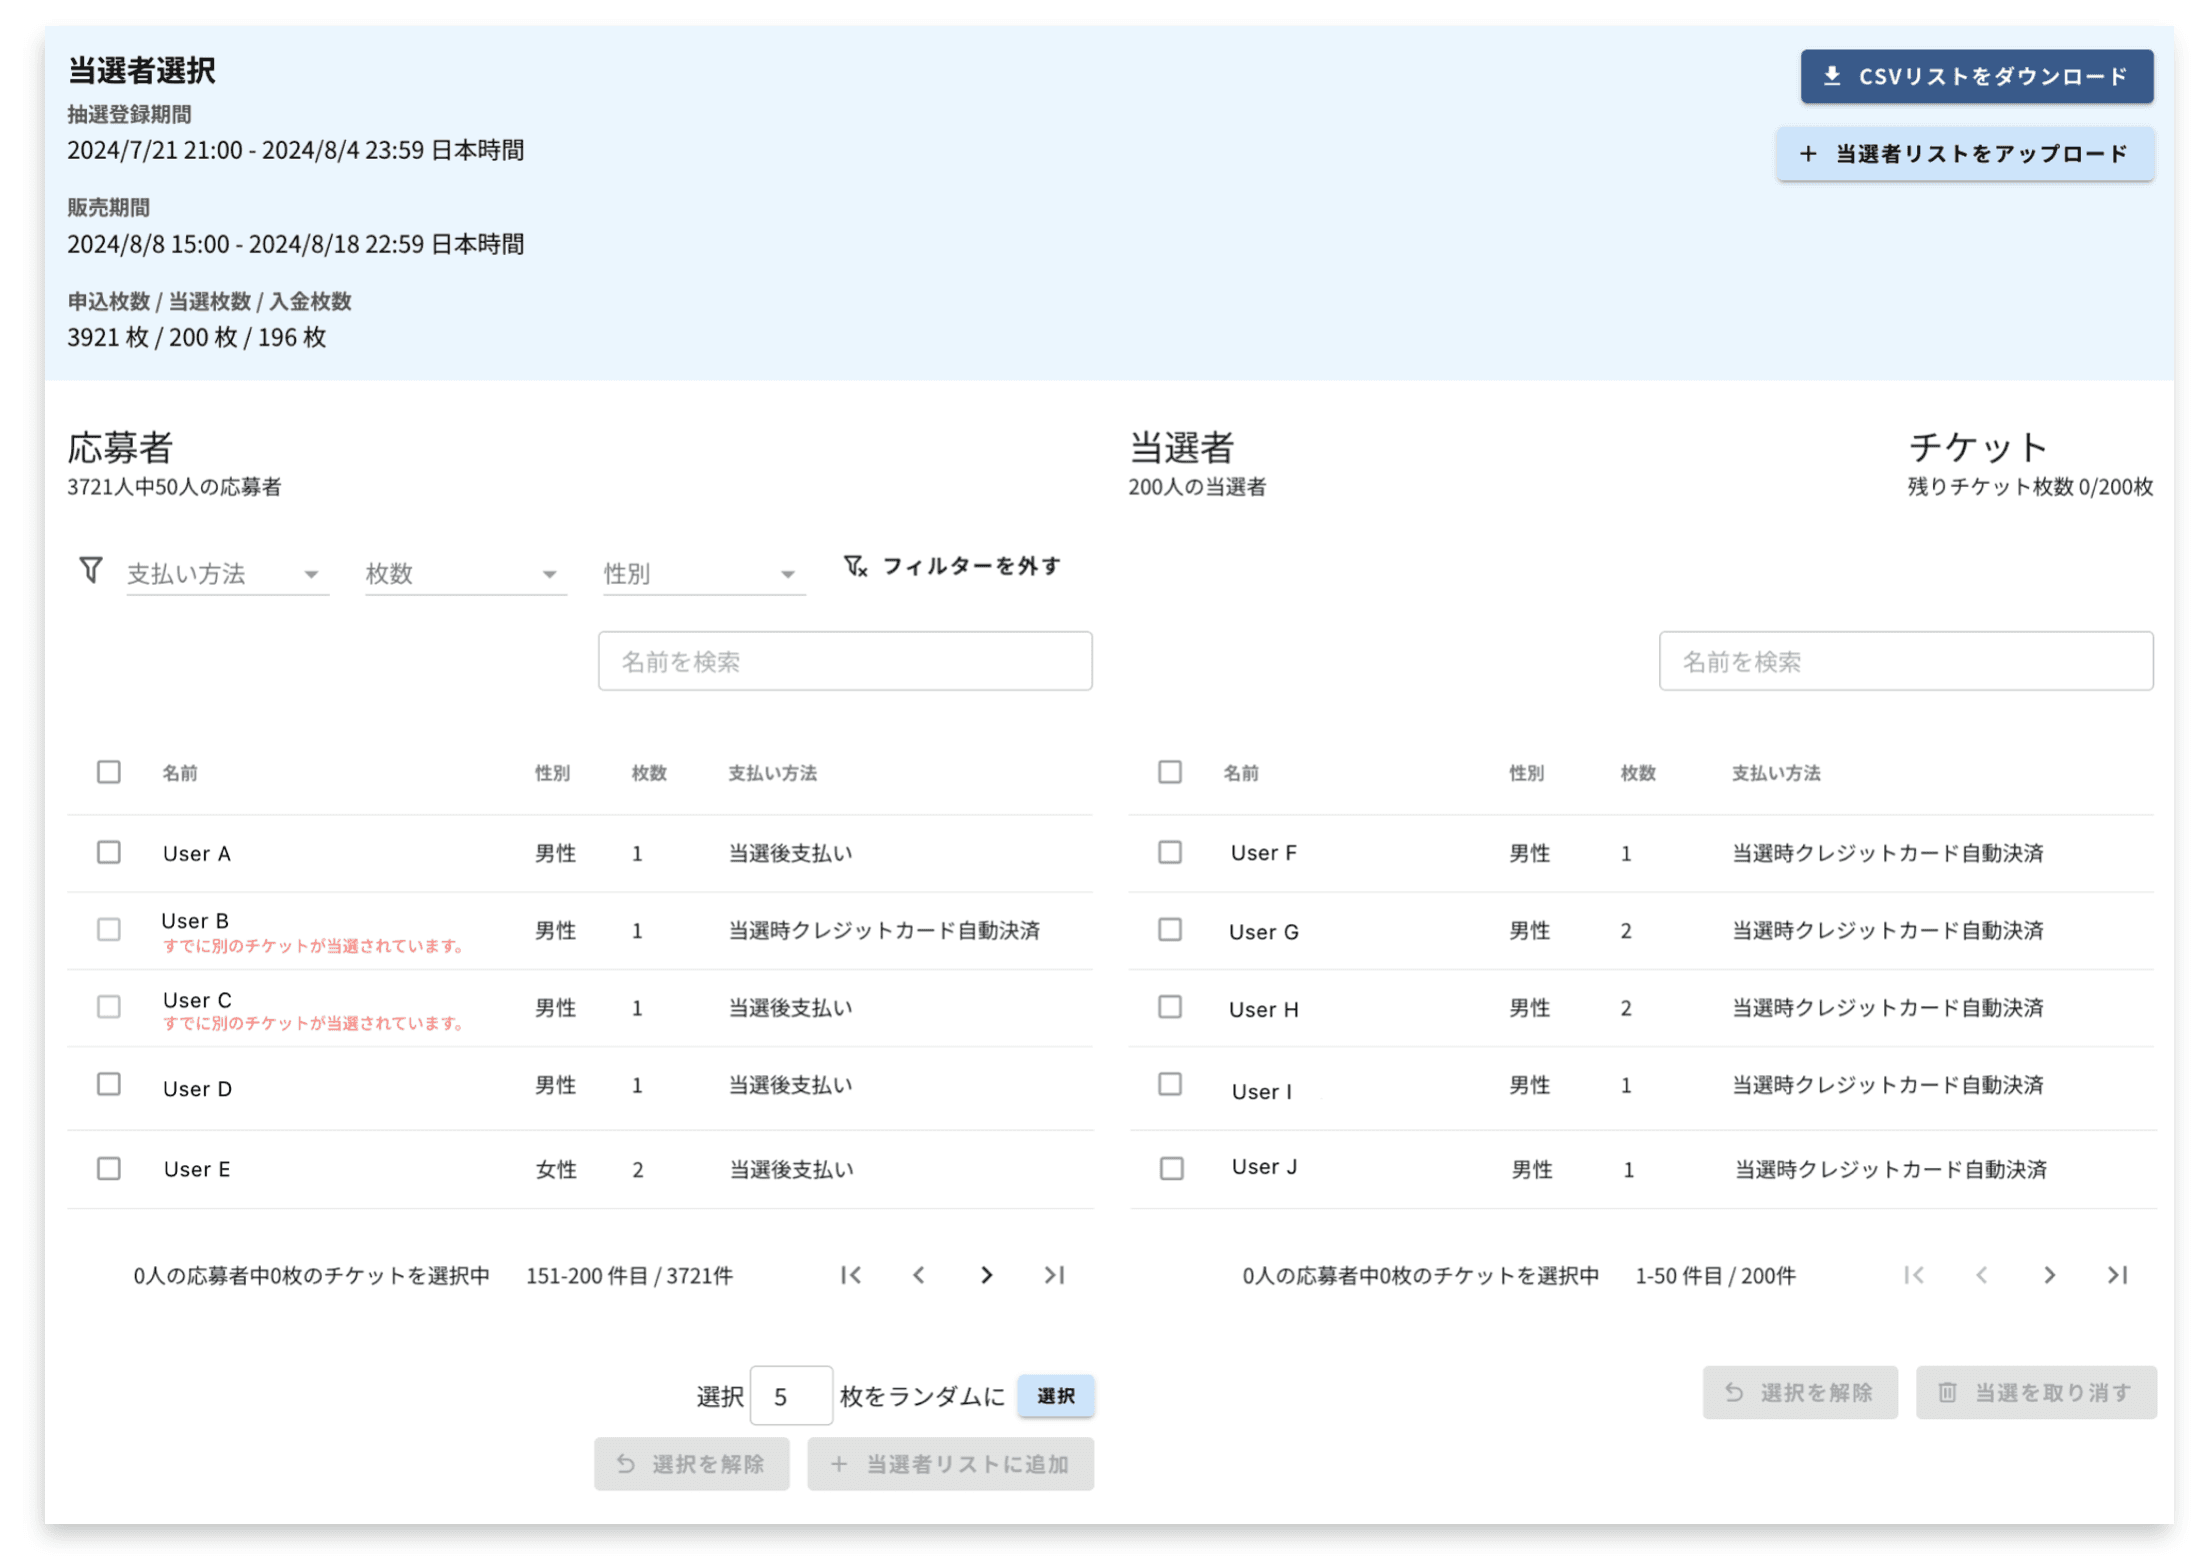Check the User G checkbox
The image size is (2210, 1568).
point(1170,930)
